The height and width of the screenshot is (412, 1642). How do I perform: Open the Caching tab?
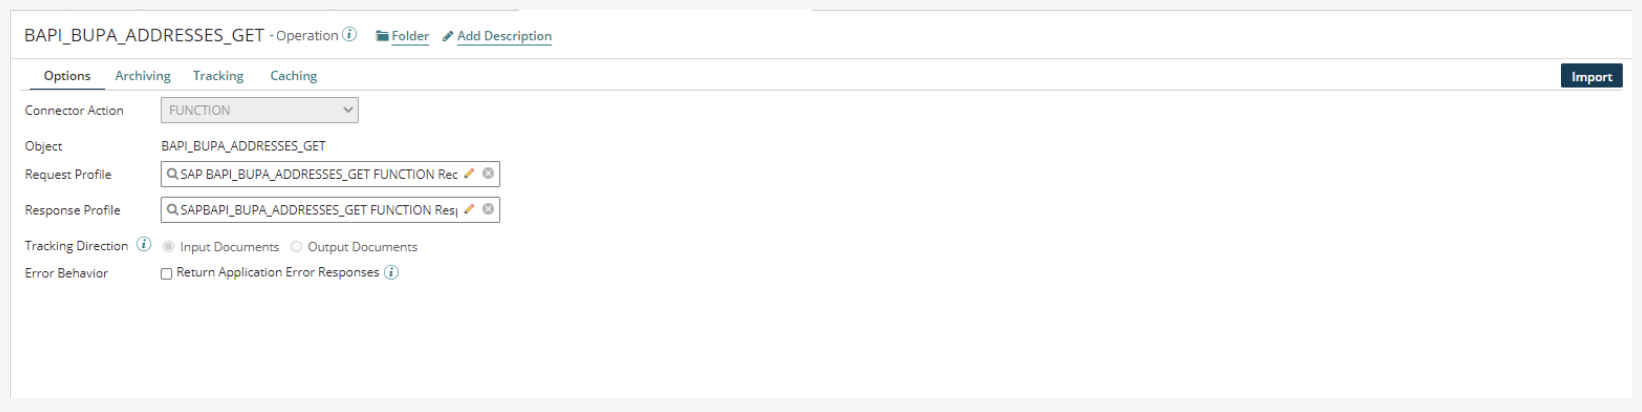coord(293,76)
